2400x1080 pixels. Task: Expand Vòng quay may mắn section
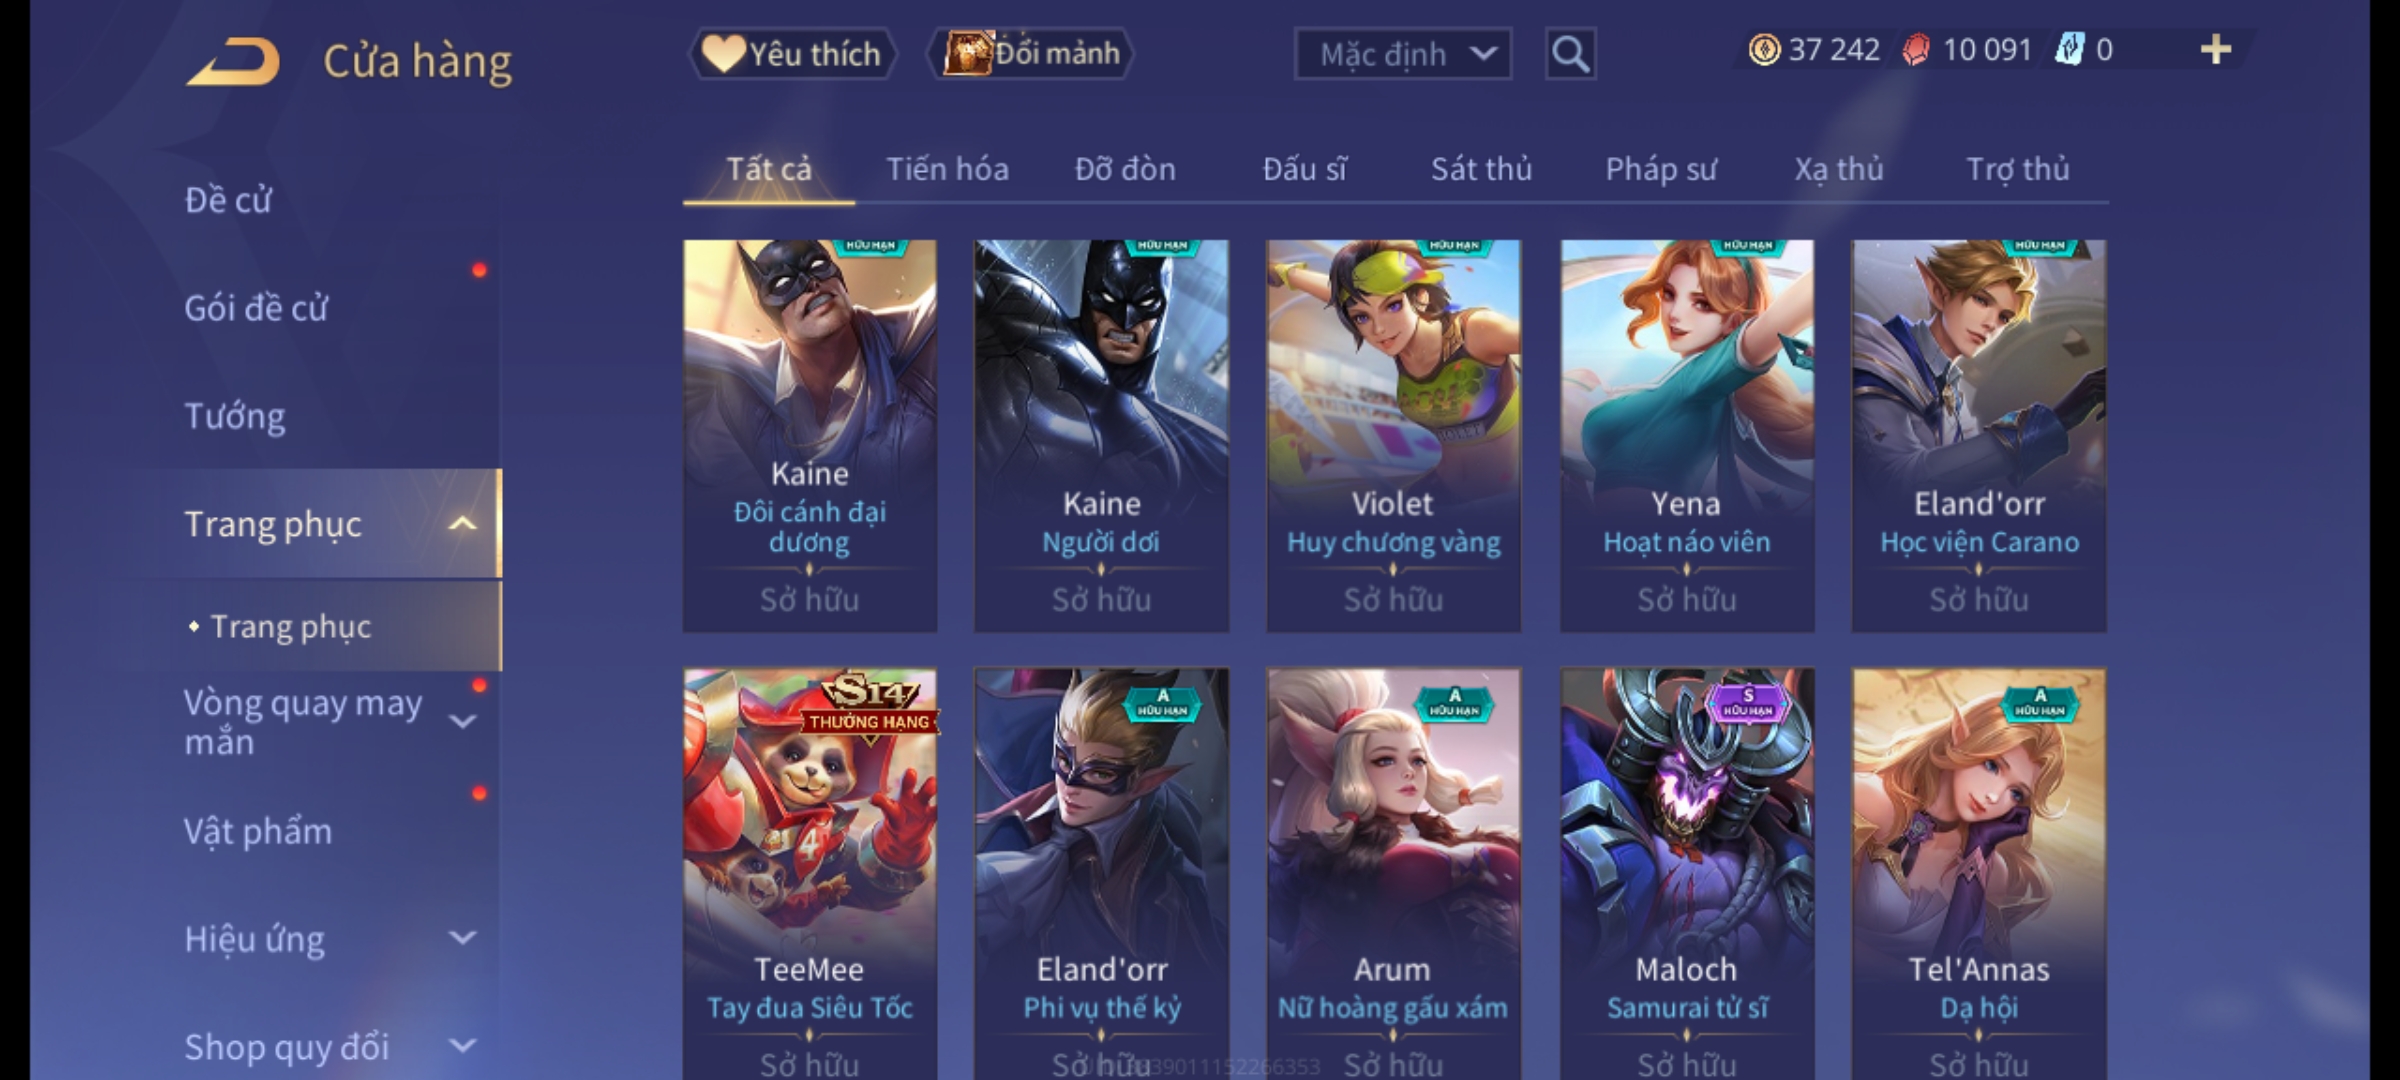tap(462, 722)
